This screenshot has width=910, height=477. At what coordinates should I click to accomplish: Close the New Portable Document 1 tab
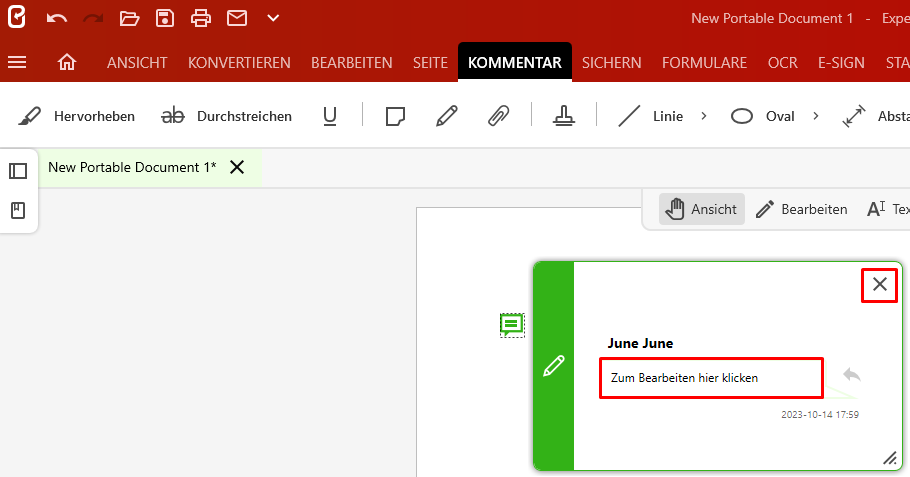coord(237,167)
